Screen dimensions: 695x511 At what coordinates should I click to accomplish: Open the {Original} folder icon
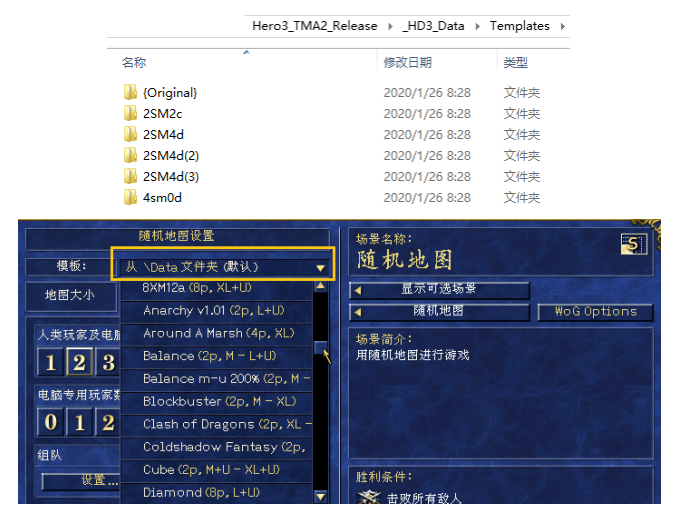(130, 92)
